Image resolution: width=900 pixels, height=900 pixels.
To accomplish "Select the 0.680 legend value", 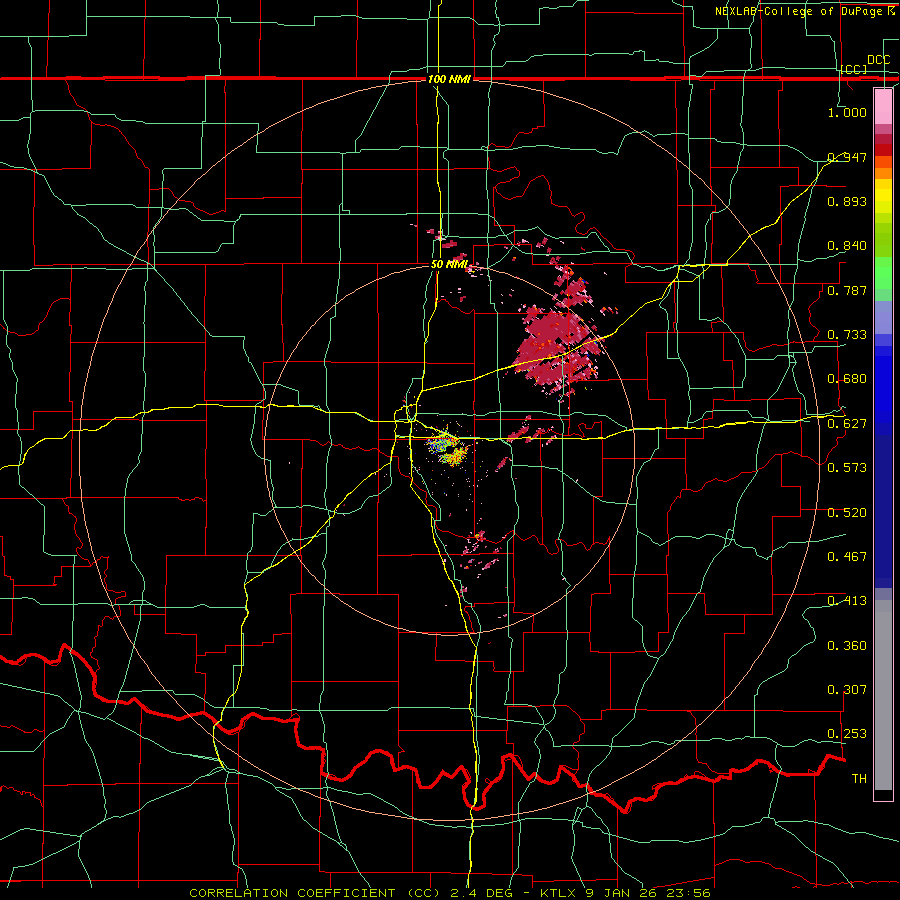I will click(847, 379).
